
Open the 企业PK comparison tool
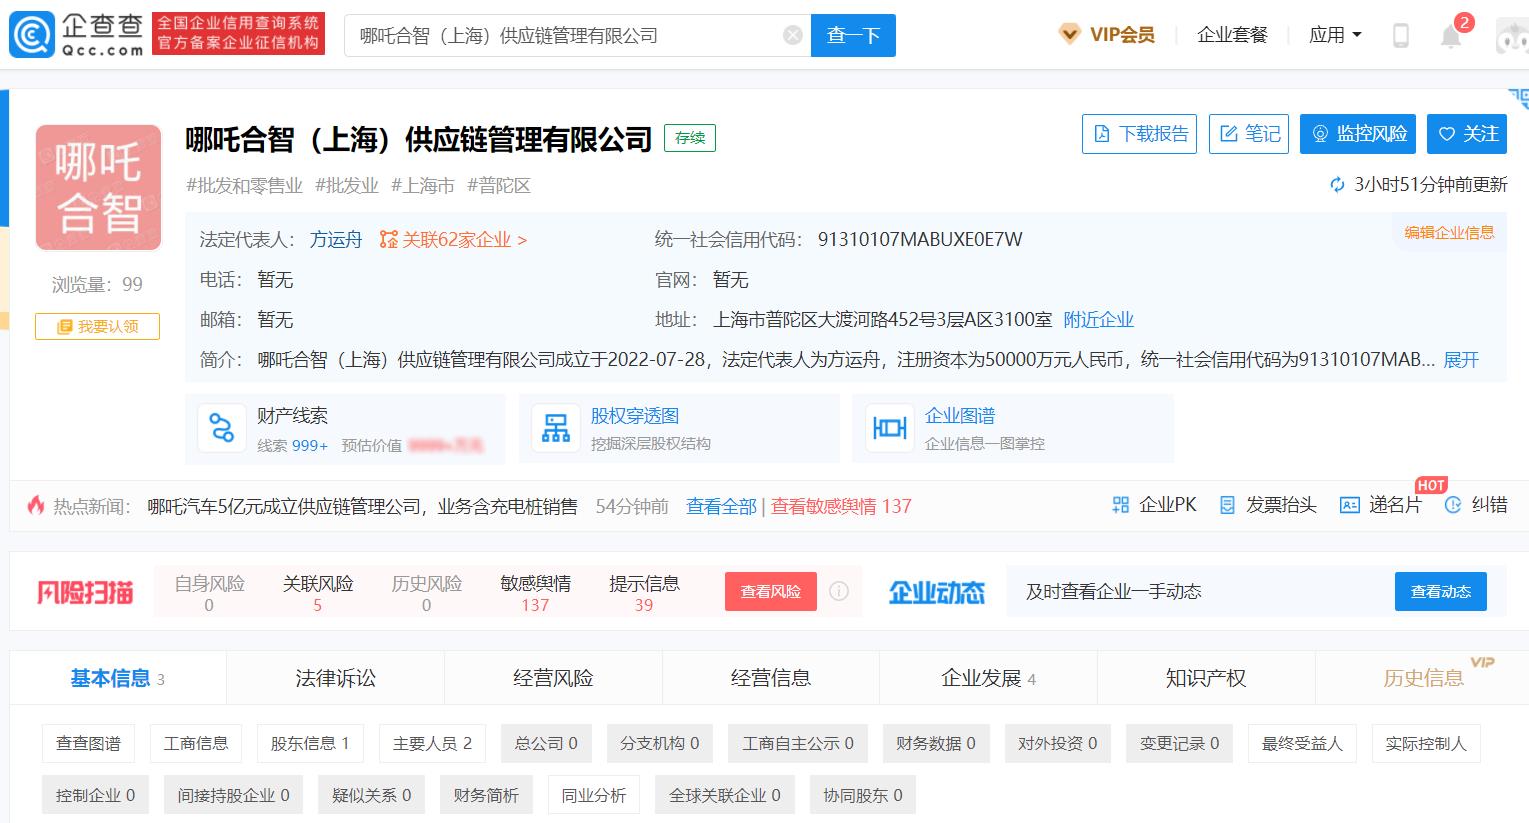point(1154,506)
